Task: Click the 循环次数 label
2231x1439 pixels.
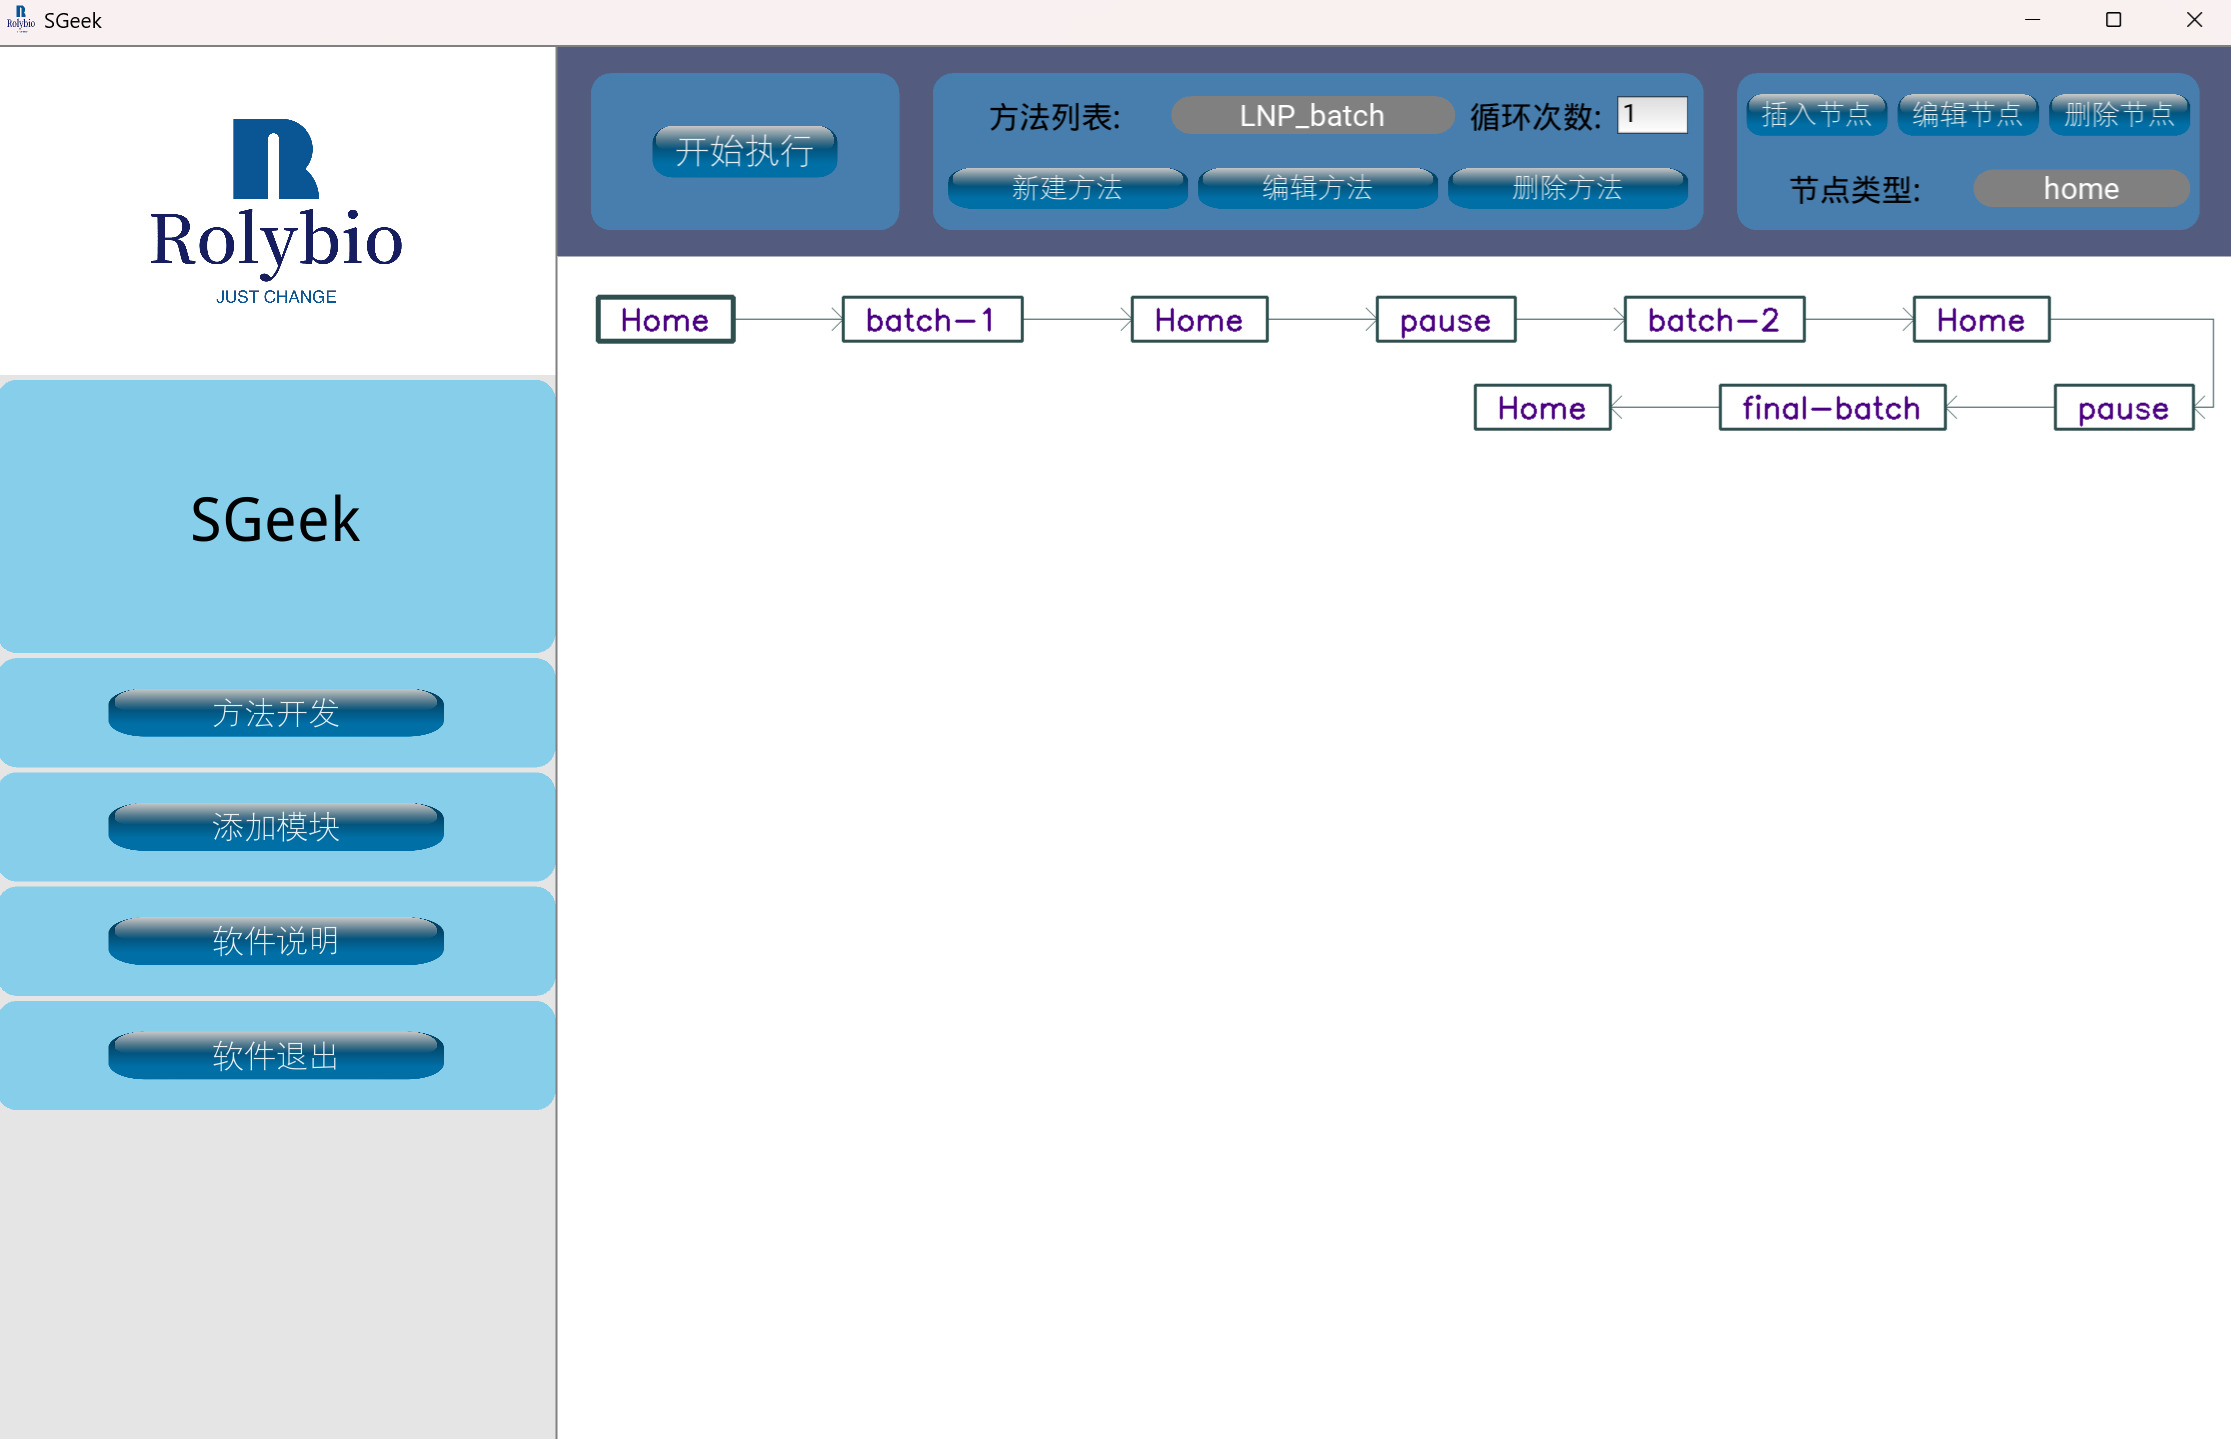Action: [1536, 117]
